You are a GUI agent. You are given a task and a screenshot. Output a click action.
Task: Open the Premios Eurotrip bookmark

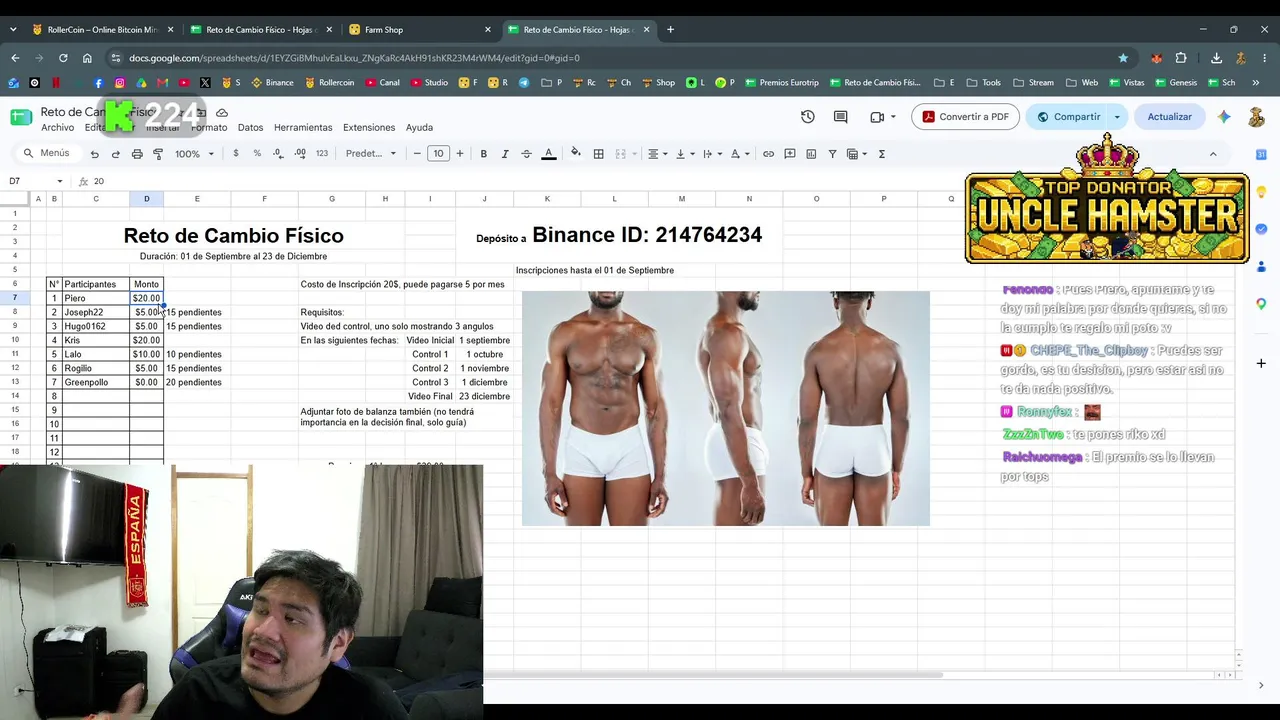pos(781,83)
